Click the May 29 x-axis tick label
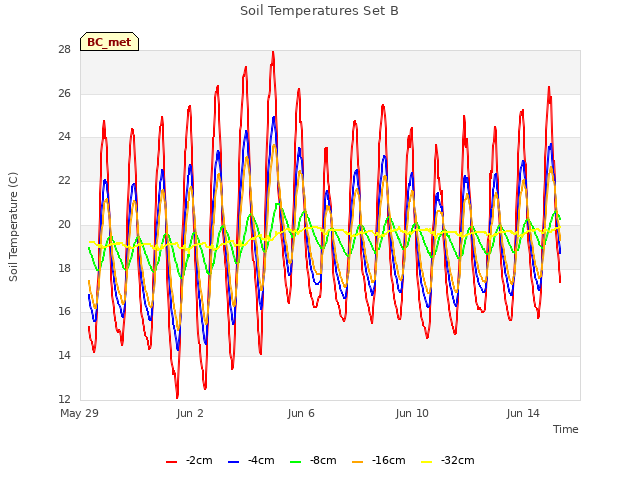Screen dimensions: 640x480 point(79,413)
